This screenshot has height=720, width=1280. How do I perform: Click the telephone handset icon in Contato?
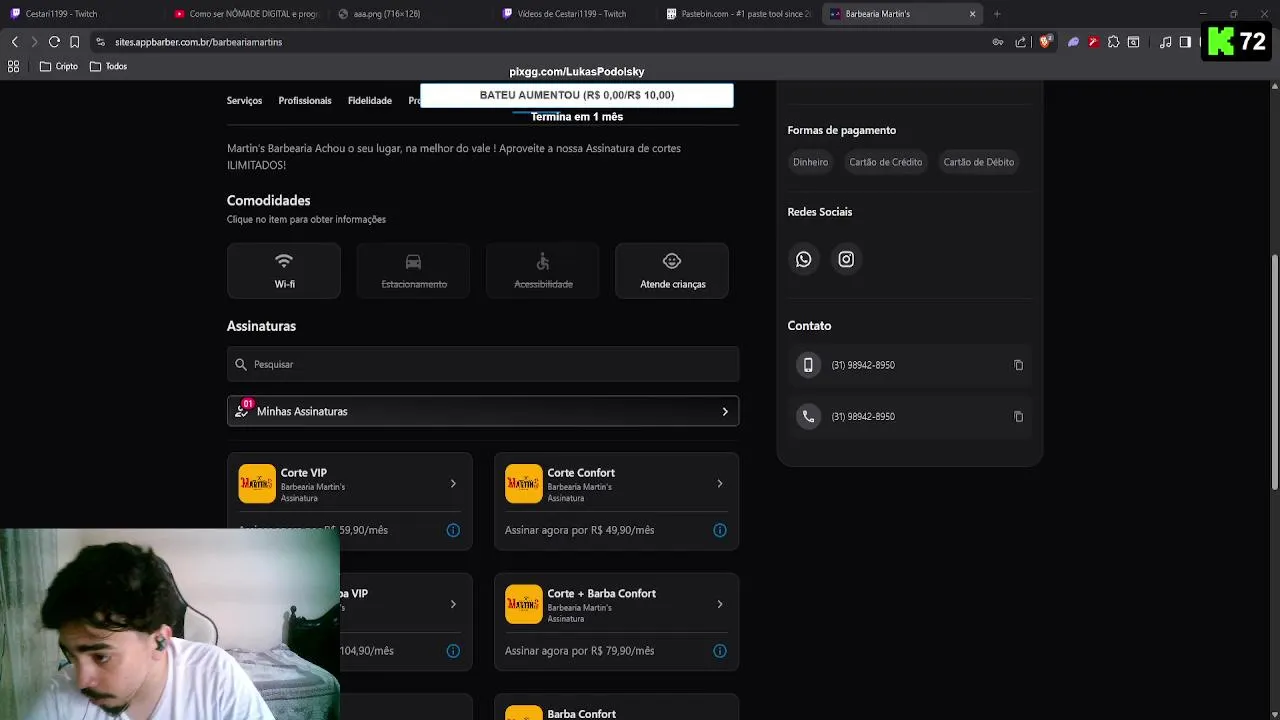[x=808, y=416]
